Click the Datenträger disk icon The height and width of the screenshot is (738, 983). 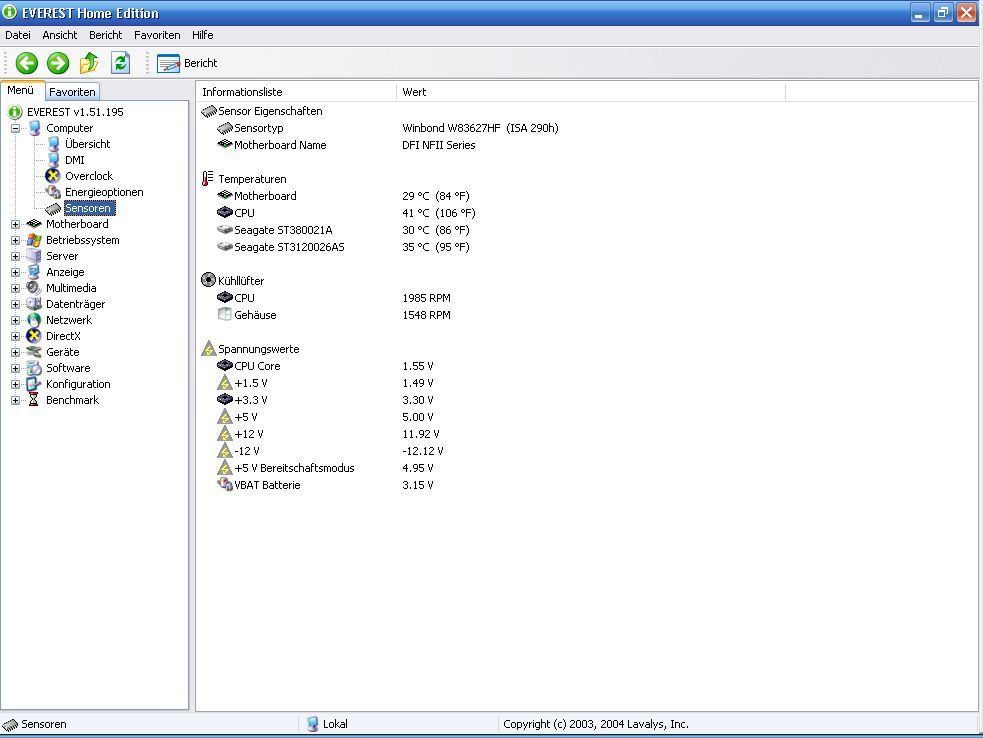(x=34, y=304)
